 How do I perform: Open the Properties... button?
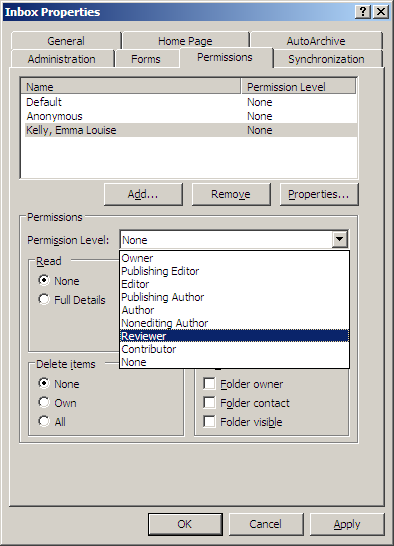(x=319, y=194)
